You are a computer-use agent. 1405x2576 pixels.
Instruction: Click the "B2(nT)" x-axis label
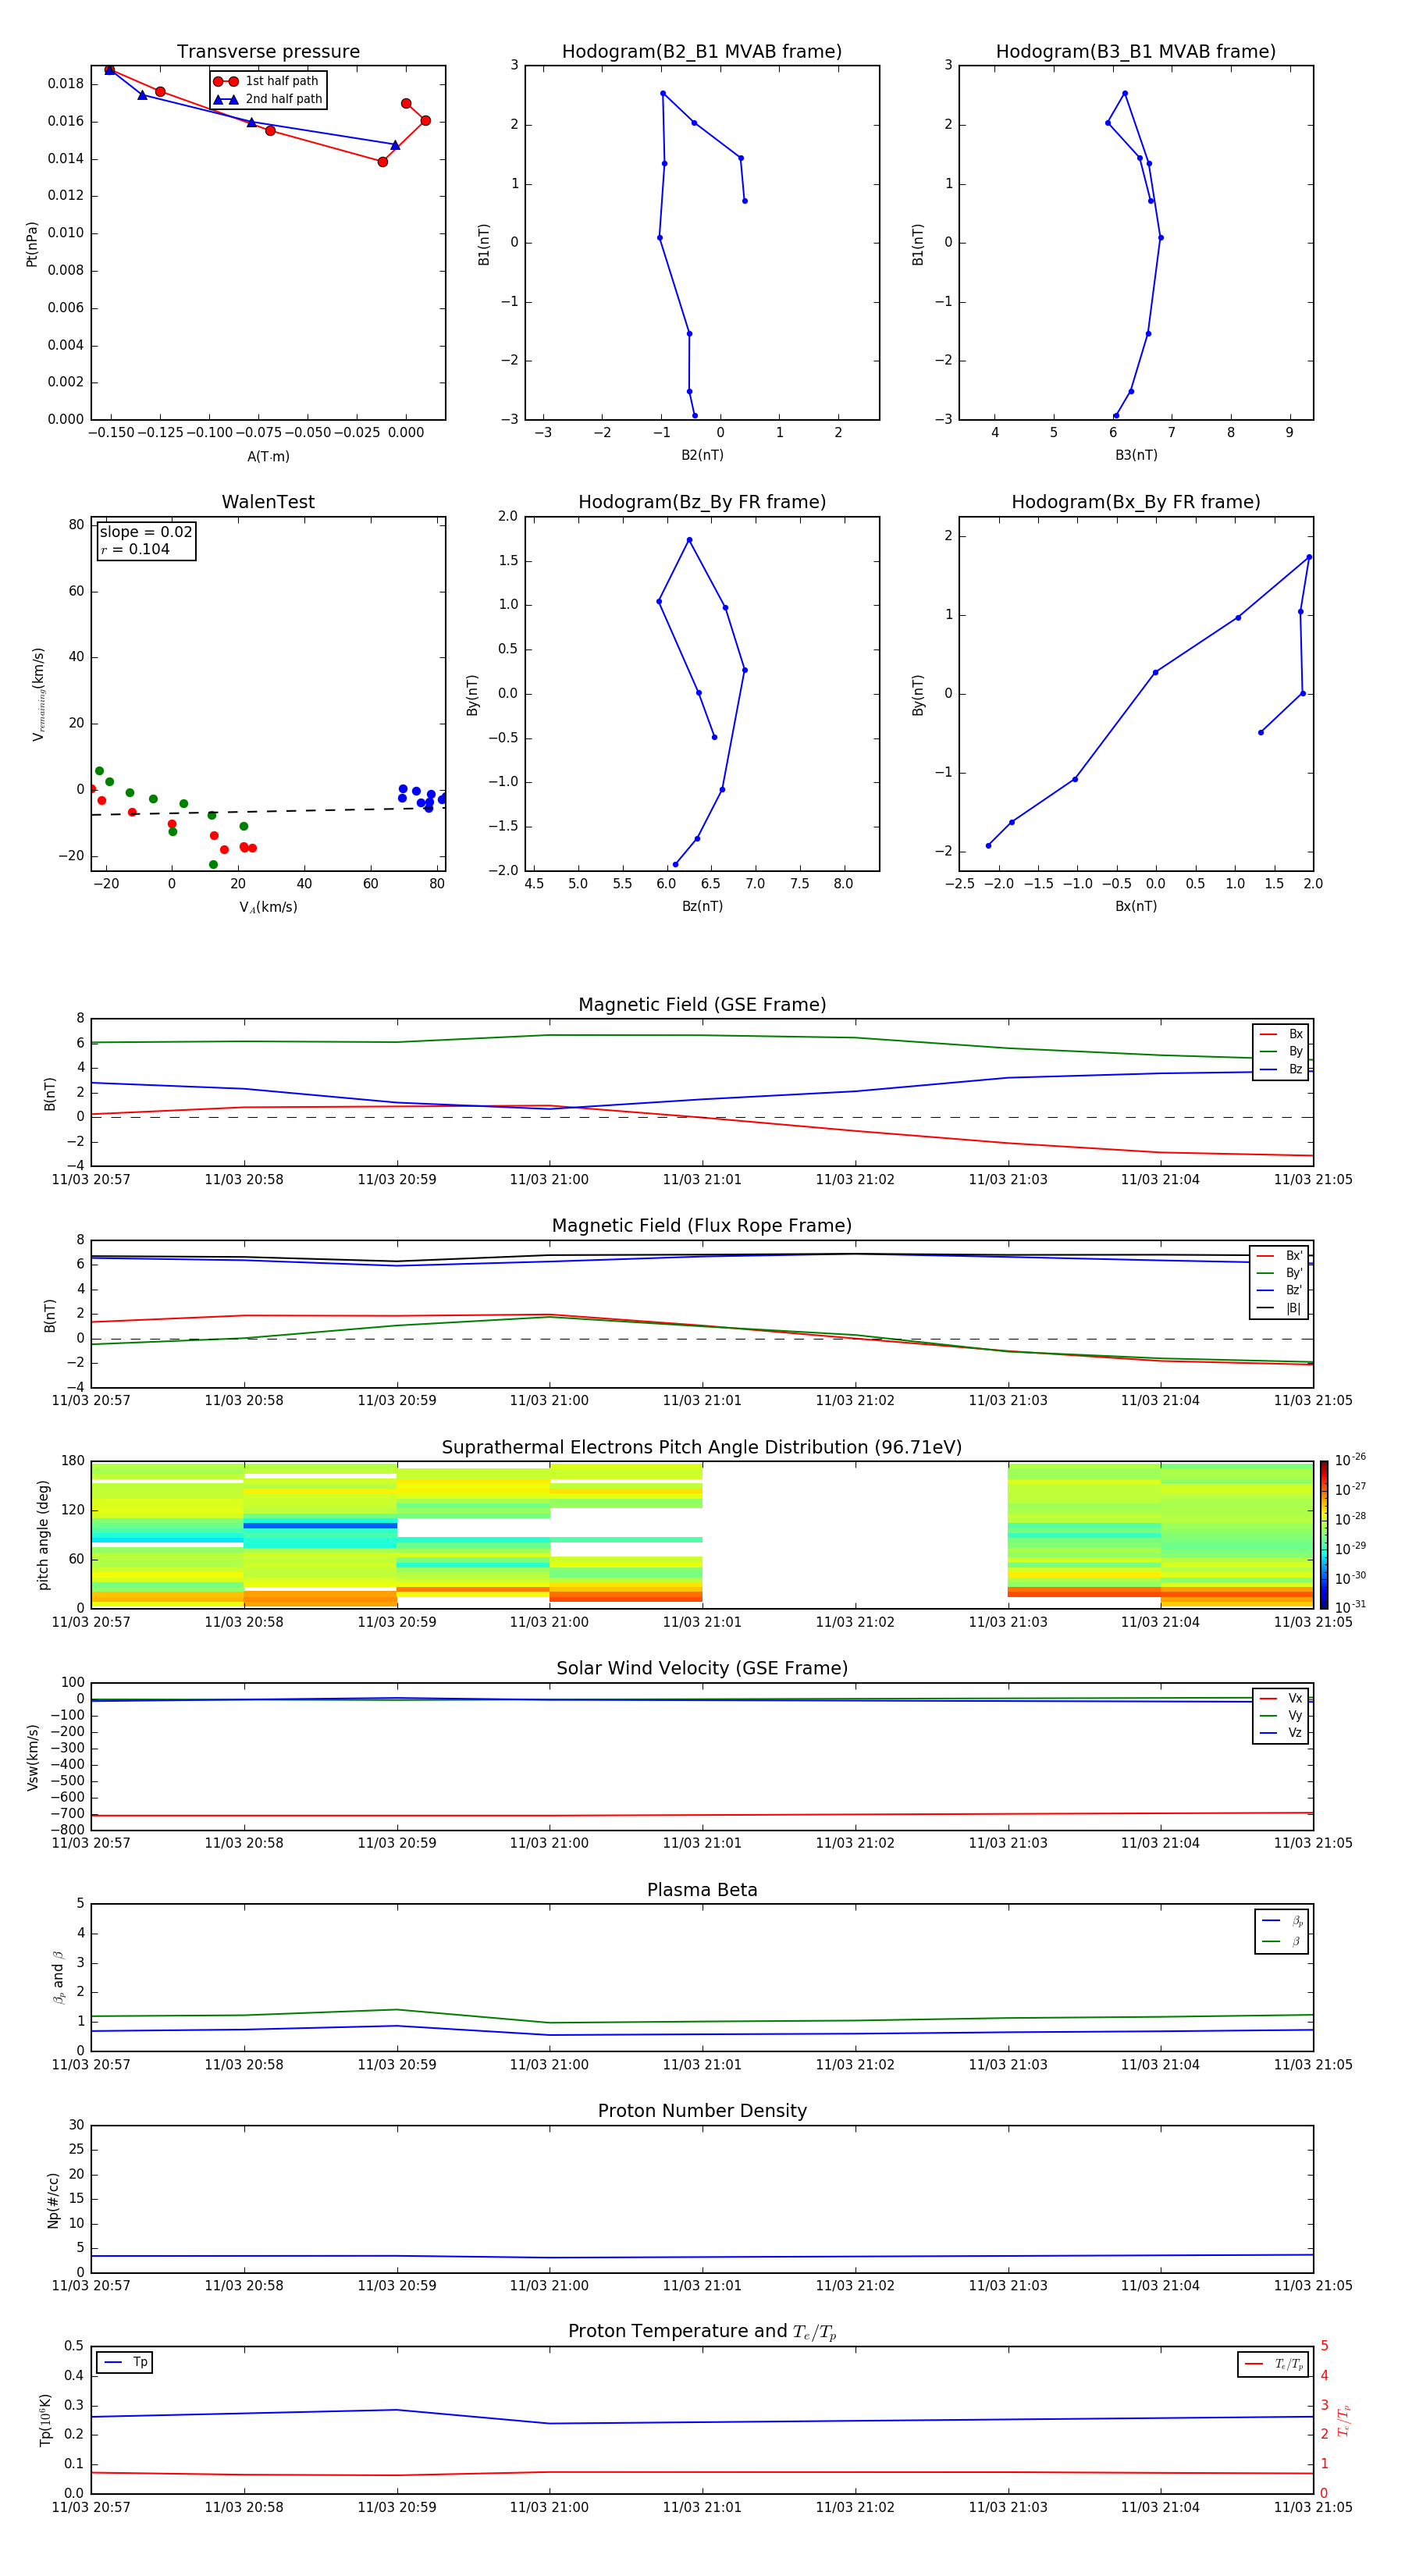(702, 455)
